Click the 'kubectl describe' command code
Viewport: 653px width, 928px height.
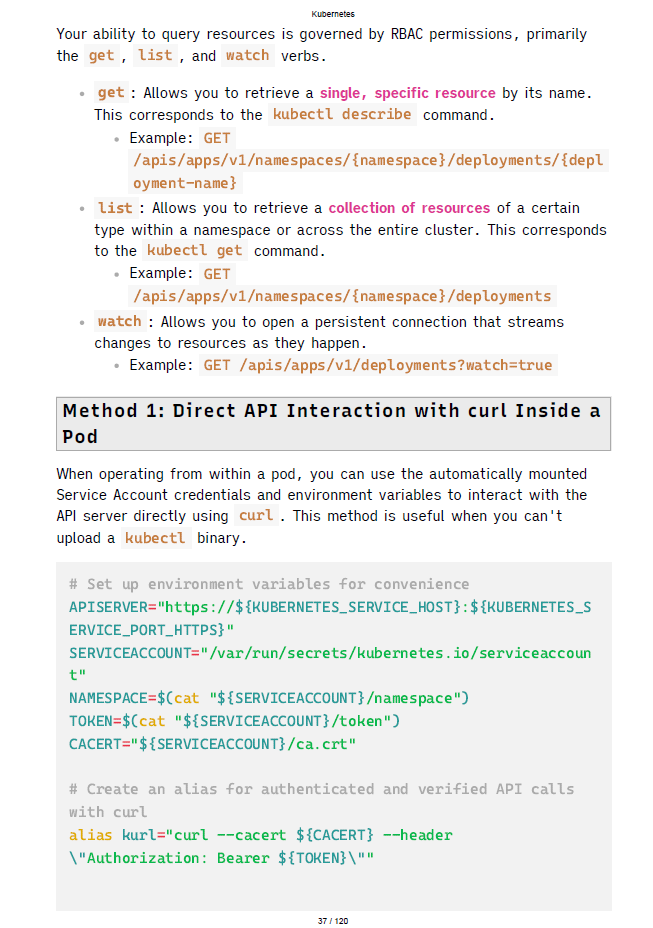pos(342,115)
